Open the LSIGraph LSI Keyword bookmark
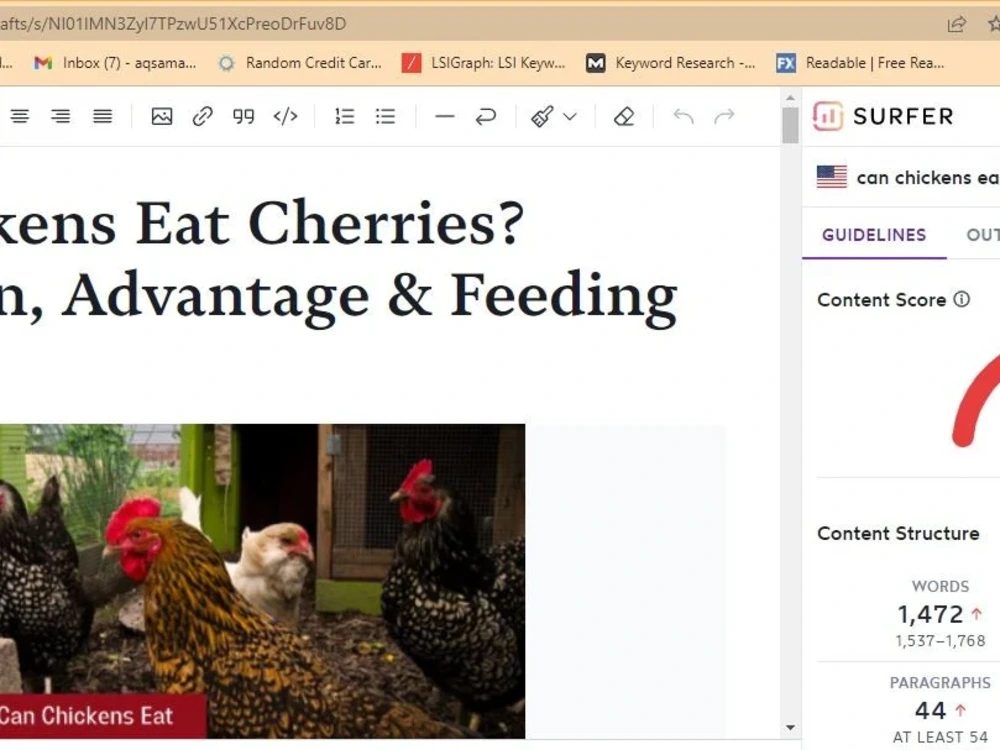Image resolution: width=1000 pixels, height=750 pixels. pyautogui.click(x=483, y=62)
